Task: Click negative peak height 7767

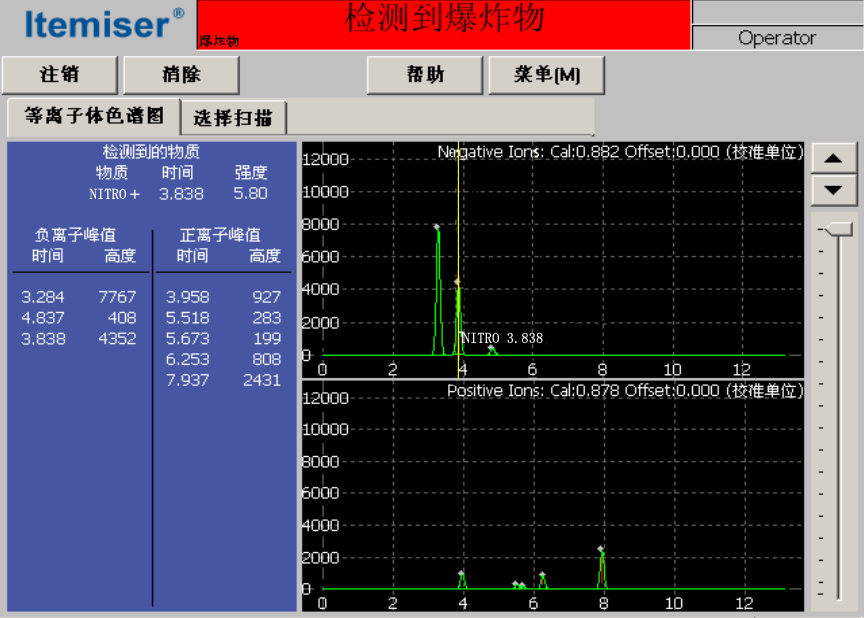Action: [x=117, y=297]
